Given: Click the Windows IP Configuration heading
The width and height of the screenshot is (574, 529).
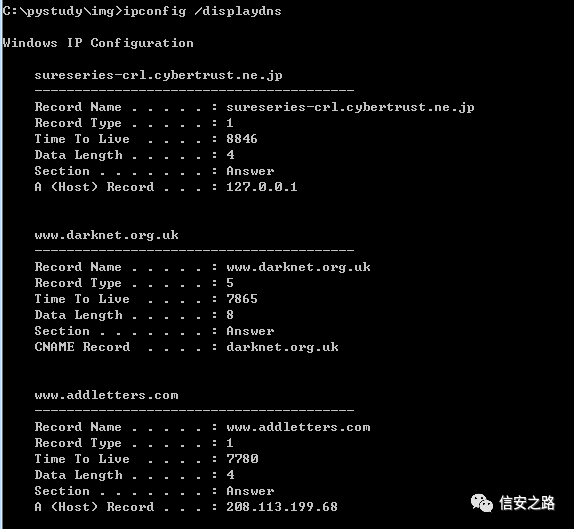Looking at the screenshot, I should [x=98, y=43].
